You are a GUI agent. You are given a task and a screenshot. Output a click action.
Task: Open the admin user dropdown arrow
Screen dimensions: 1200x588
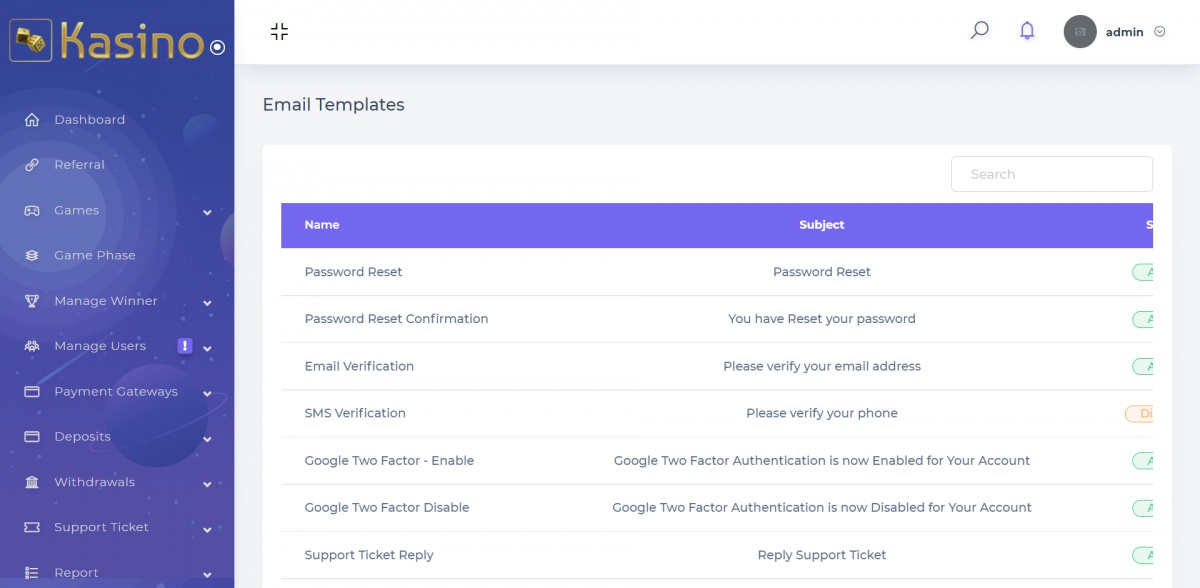[1160, 32]
